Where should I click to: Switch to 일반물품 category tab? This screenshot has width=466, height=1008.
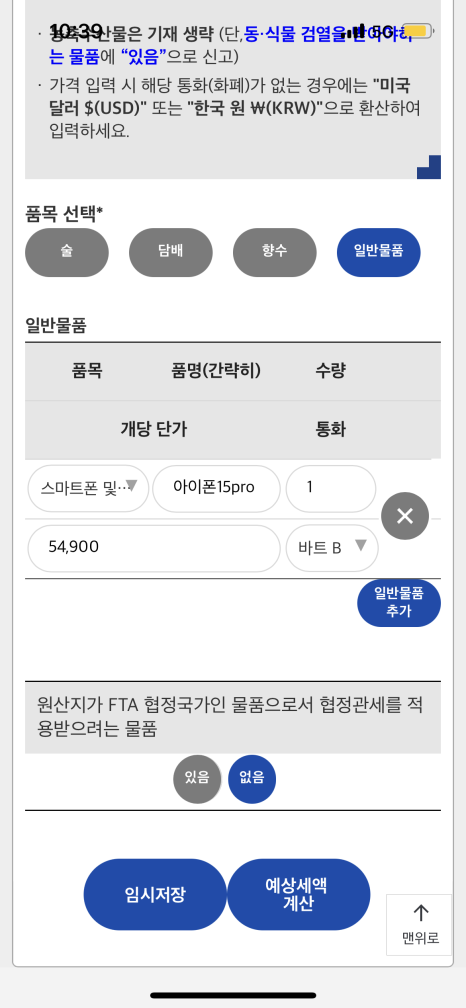379,252
